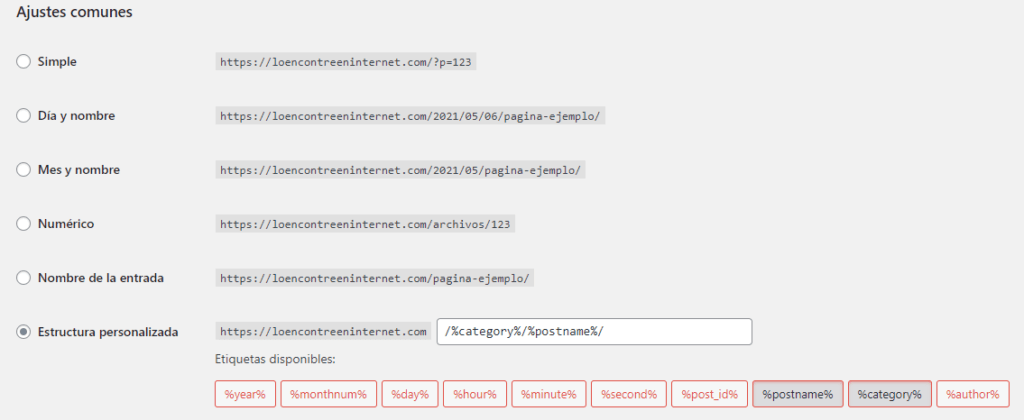1024x420 pixels.
Task: Remove the active %category% tag
Action: click(889, 395)
